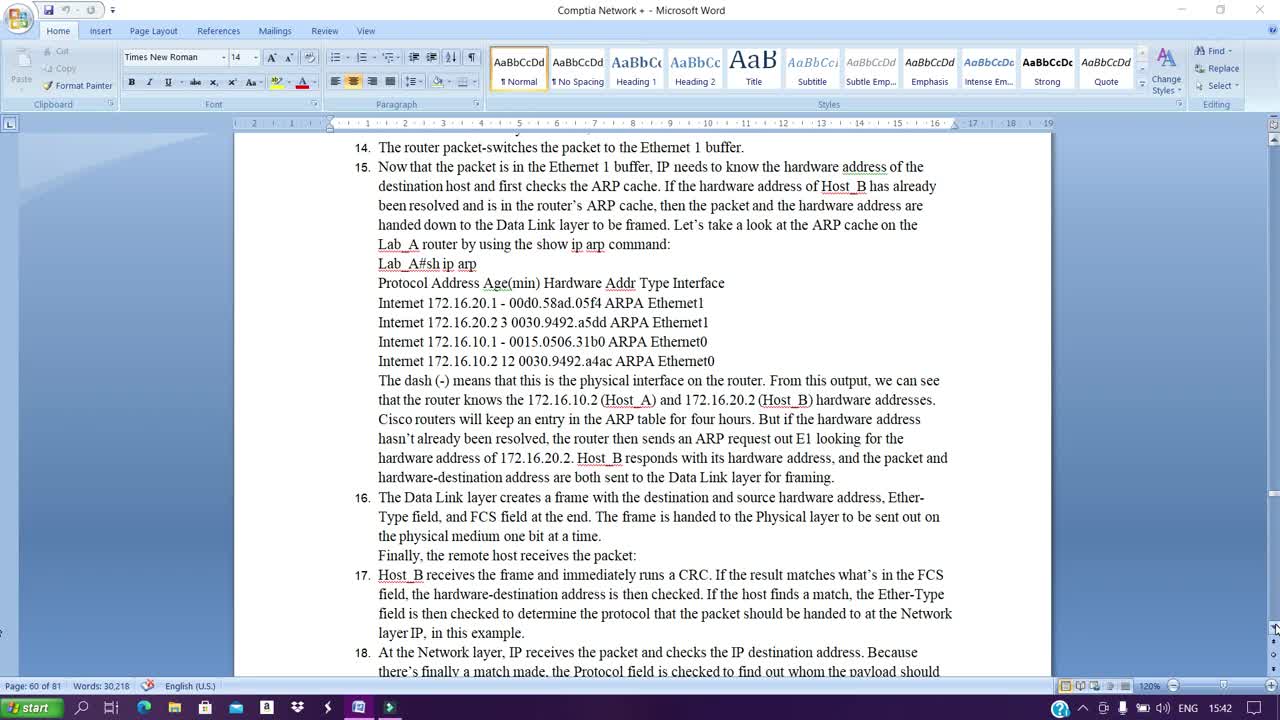The height and width of the screenshot is (720, 1280).
Task: Switch to the Page Layout tab
Action: point(153,31)
